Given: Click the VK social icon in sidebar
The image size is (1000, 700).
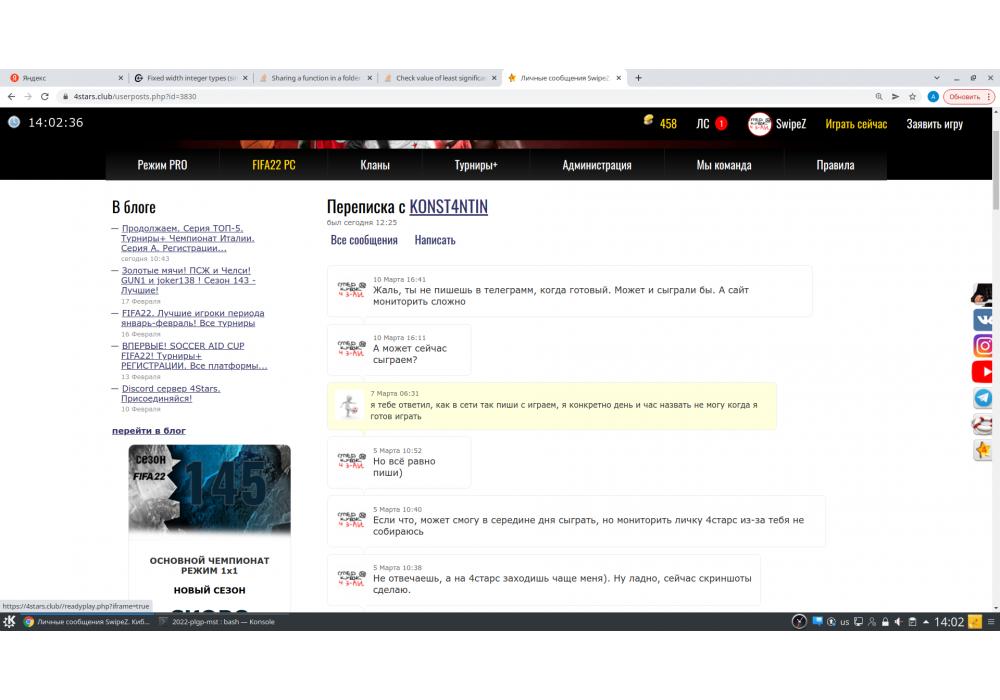Looking at the screenshot, I should (x=984, y=320).
